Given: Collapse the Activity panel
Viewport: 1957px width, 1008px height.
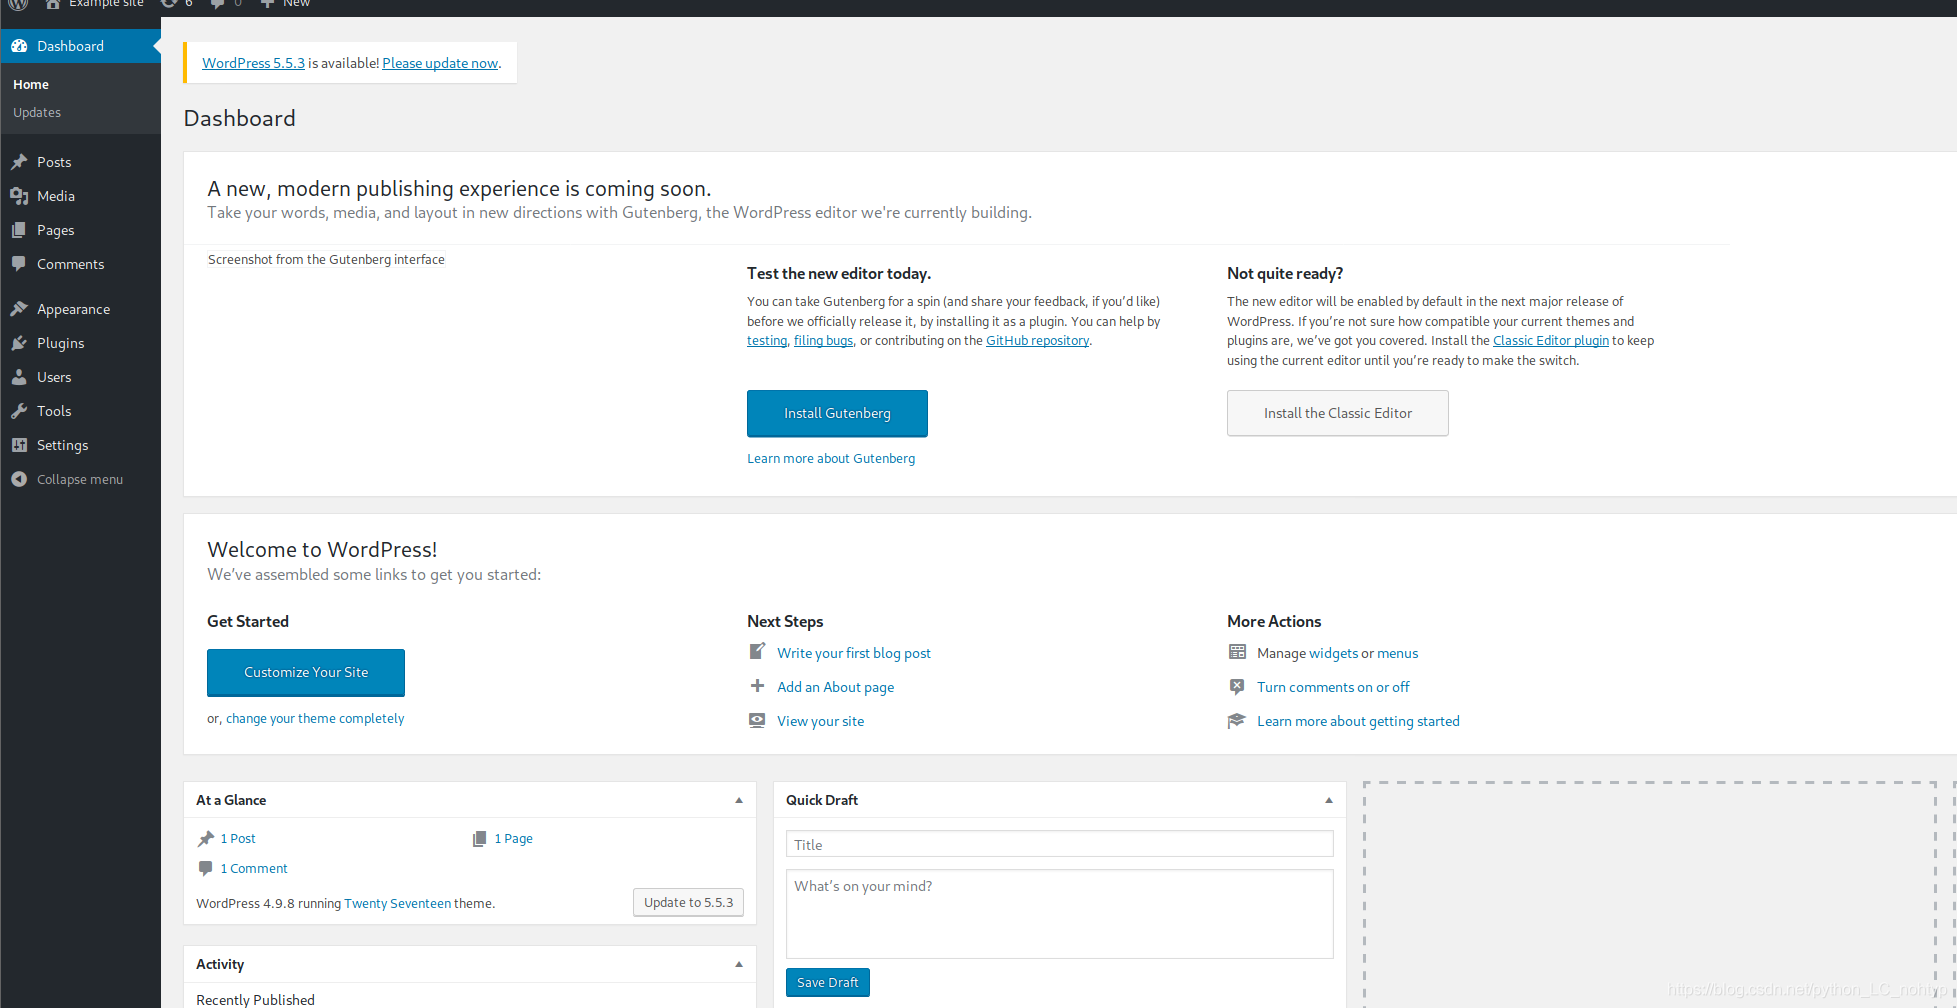Looking at the screenshot, I should click(x=739, y=964).
